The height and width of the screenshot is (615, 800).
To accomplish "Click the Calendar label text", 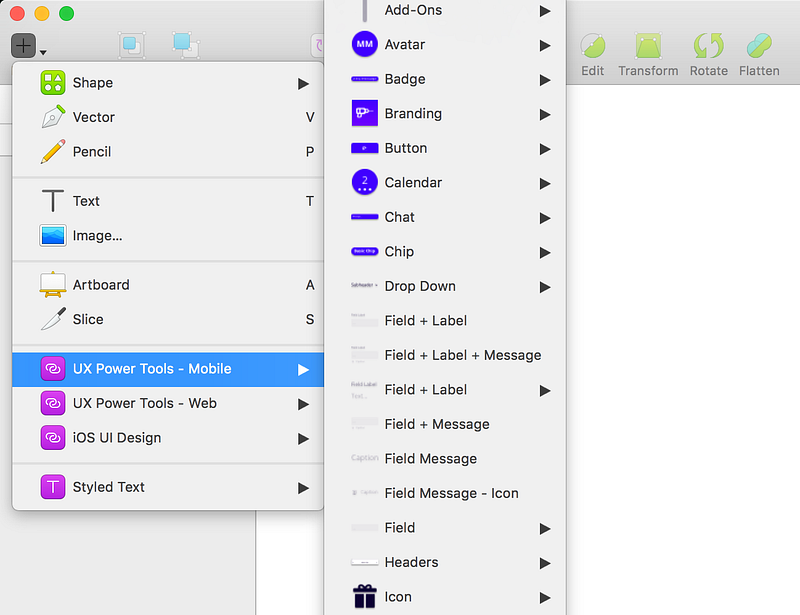I will coord(413,182).
